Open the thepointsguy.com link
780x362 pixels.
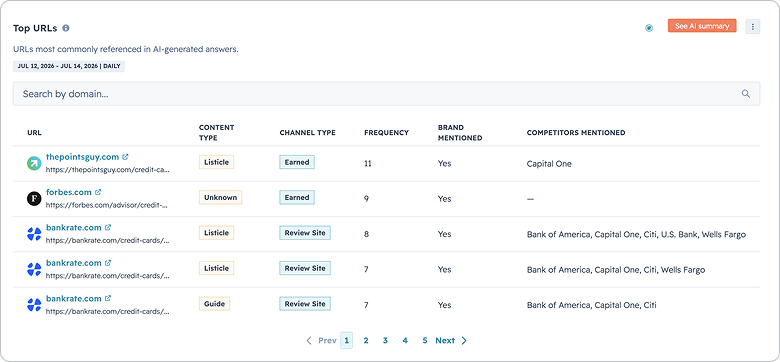[x=83, y=157]
